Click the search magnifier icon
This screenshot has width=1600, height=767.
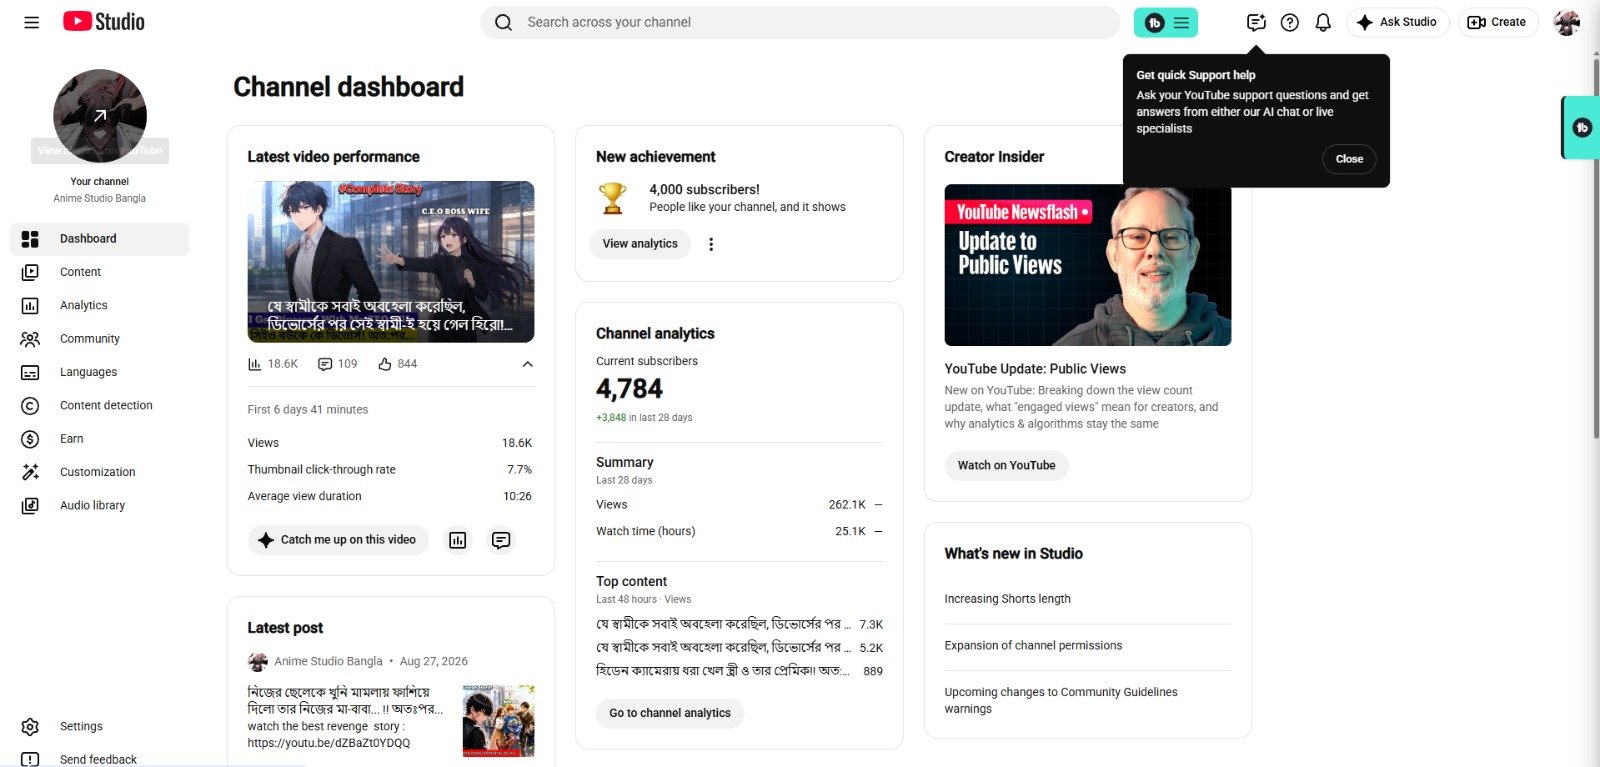[504, 22]
